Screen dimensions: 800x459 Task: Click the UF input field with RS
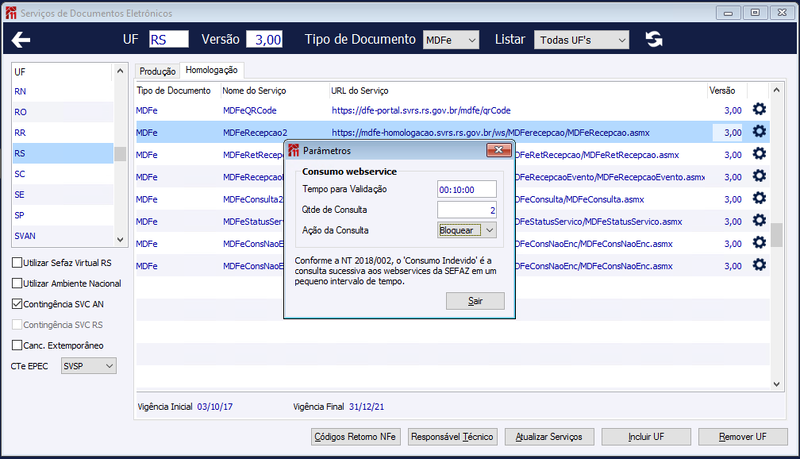pos(169,39)
